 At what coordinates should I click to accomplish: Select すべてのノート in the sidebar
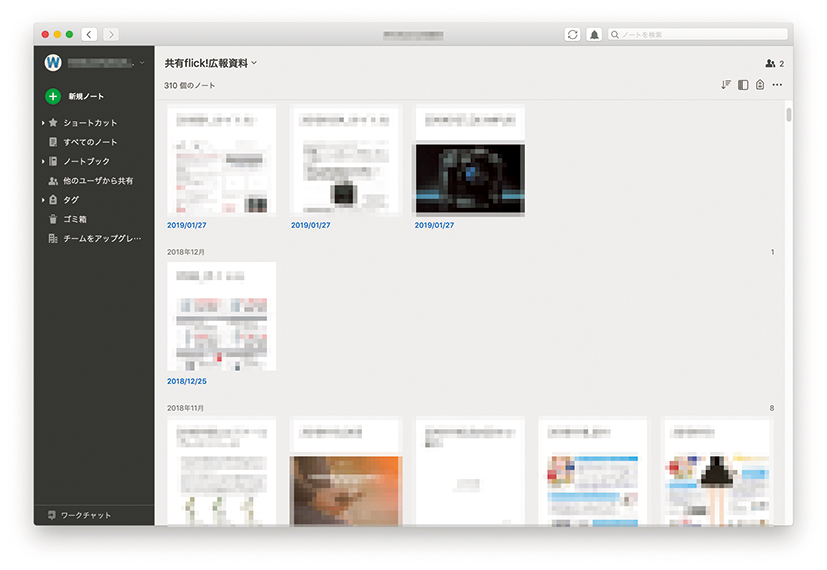pyautogui.click(x=89, y=142)
